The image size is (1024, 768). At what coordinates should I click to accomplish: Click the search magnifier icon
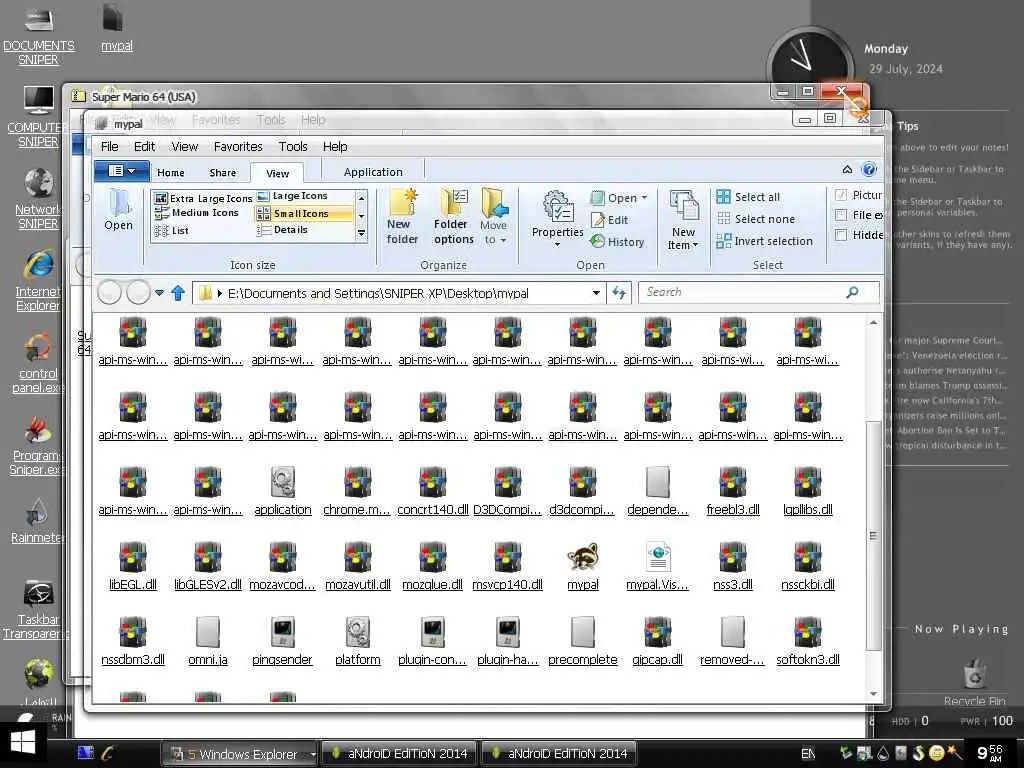[x=852, y=293]
